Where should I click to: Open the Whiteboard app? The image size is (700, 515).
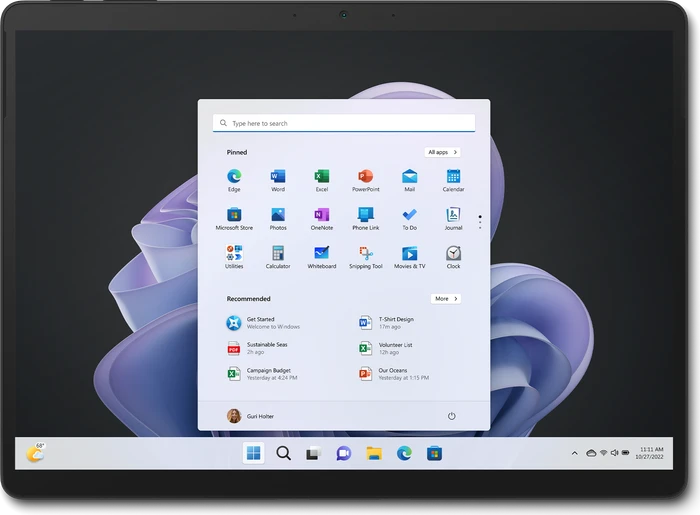321,257
